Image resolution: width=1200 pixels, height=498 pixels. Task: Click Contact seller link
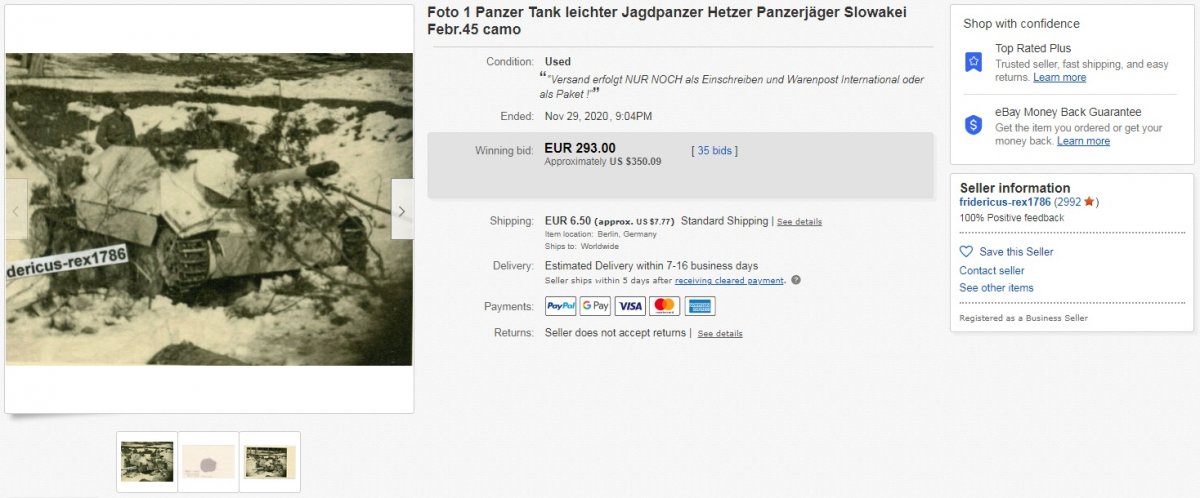click(992, 270)
